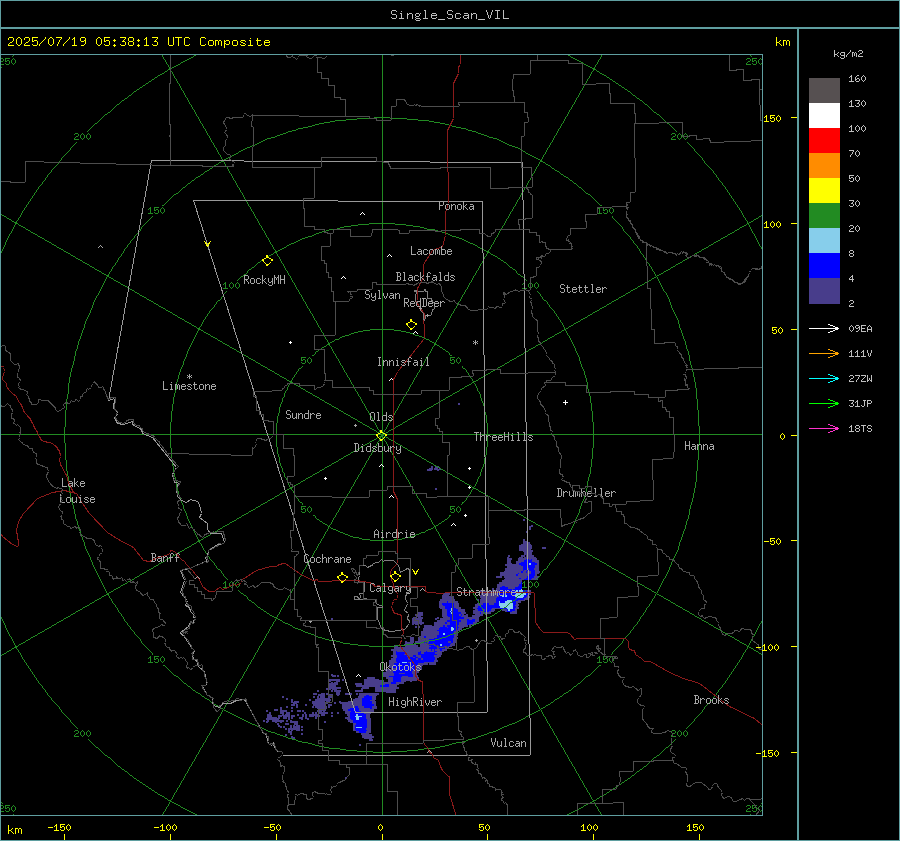
Task: Click the Blackfalds town label
Action: 425,277
